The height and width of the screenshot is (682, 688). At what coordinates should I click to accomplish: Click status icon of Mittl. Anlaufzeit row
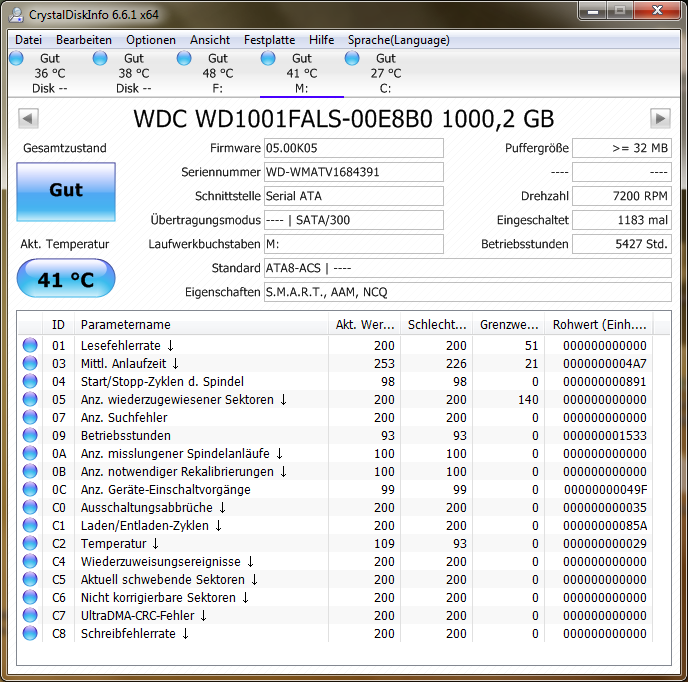(30, 363)
